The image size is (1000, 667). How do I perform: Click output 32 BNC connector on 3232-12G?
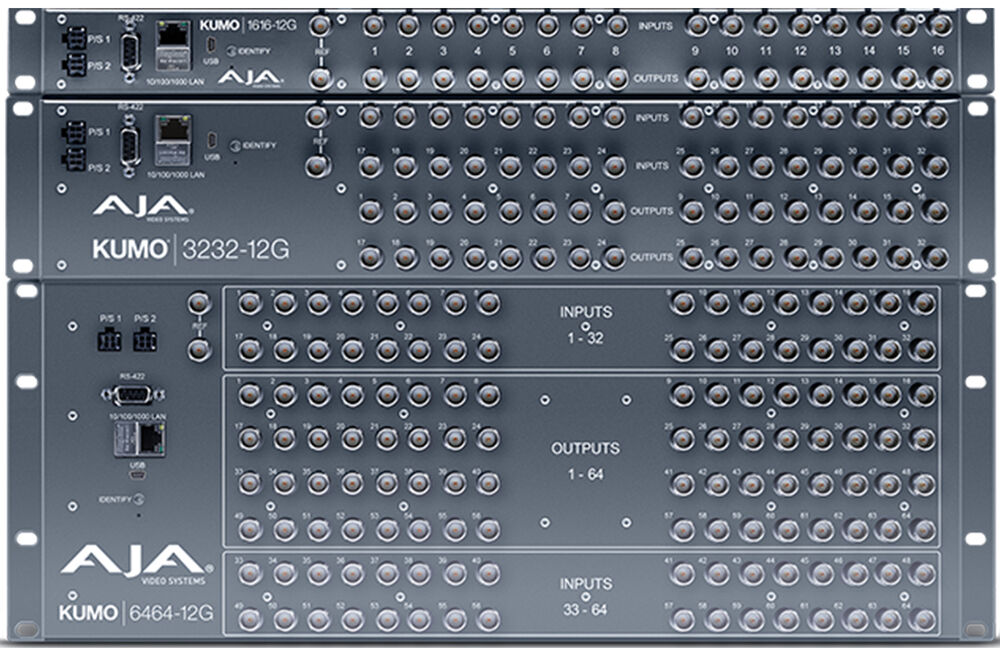pyautogui.click(x=934, y=258)
